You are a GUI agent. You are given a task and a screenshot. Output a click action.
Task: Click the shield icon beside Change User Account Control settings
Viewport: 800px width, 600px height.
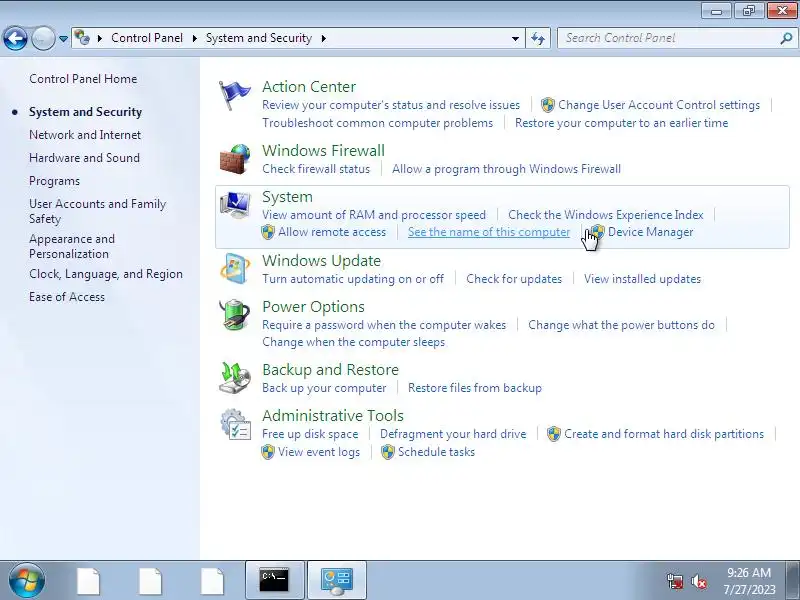point(547,105)
